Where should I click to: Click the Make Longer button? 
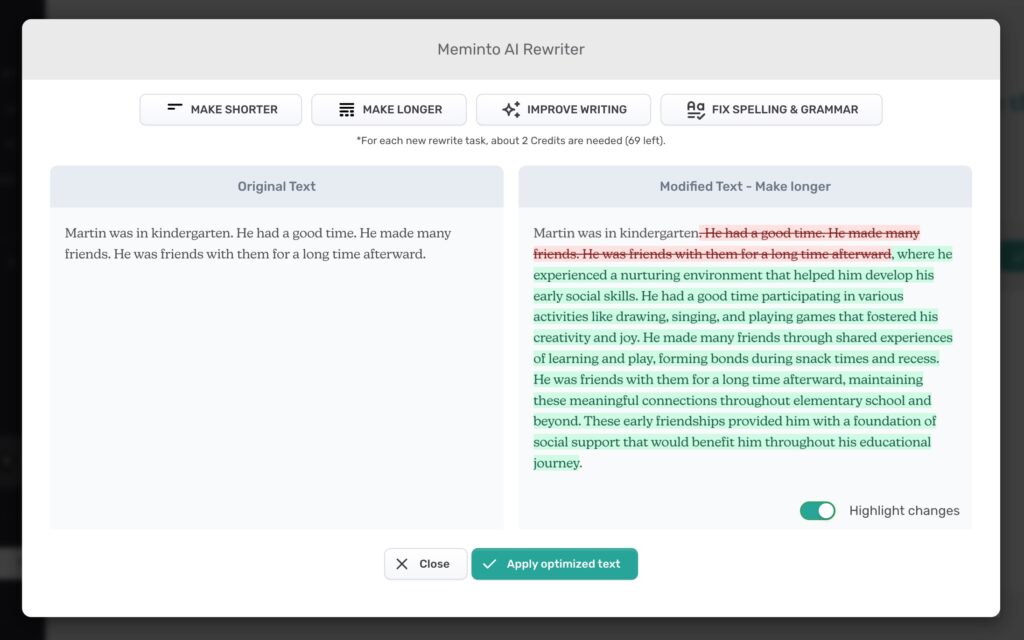point(389,110)
